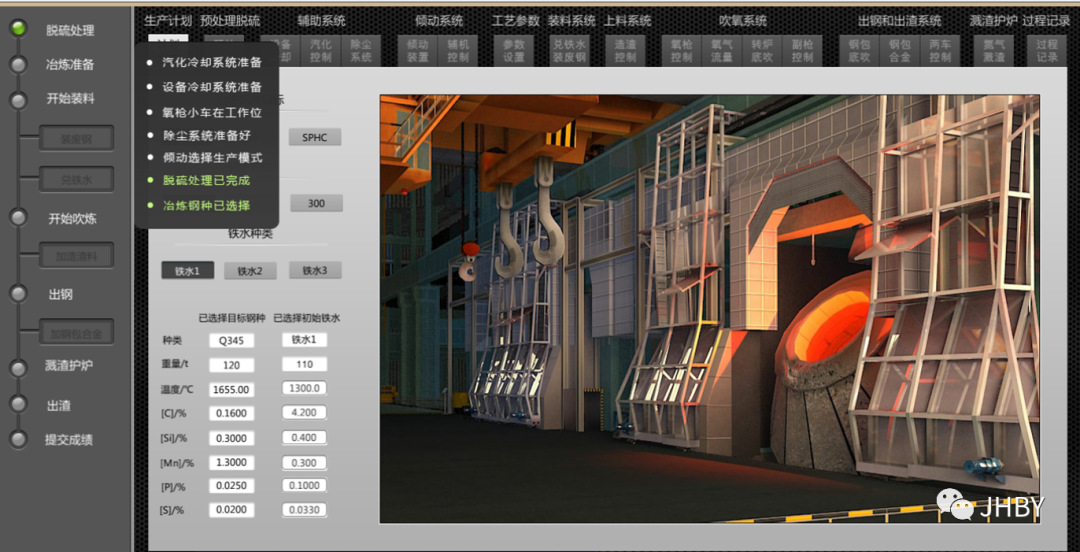1080x552 pixels.
Task: Click the target temperature field 1655.00
Action: pyautogui.click(x=231, y=389)
